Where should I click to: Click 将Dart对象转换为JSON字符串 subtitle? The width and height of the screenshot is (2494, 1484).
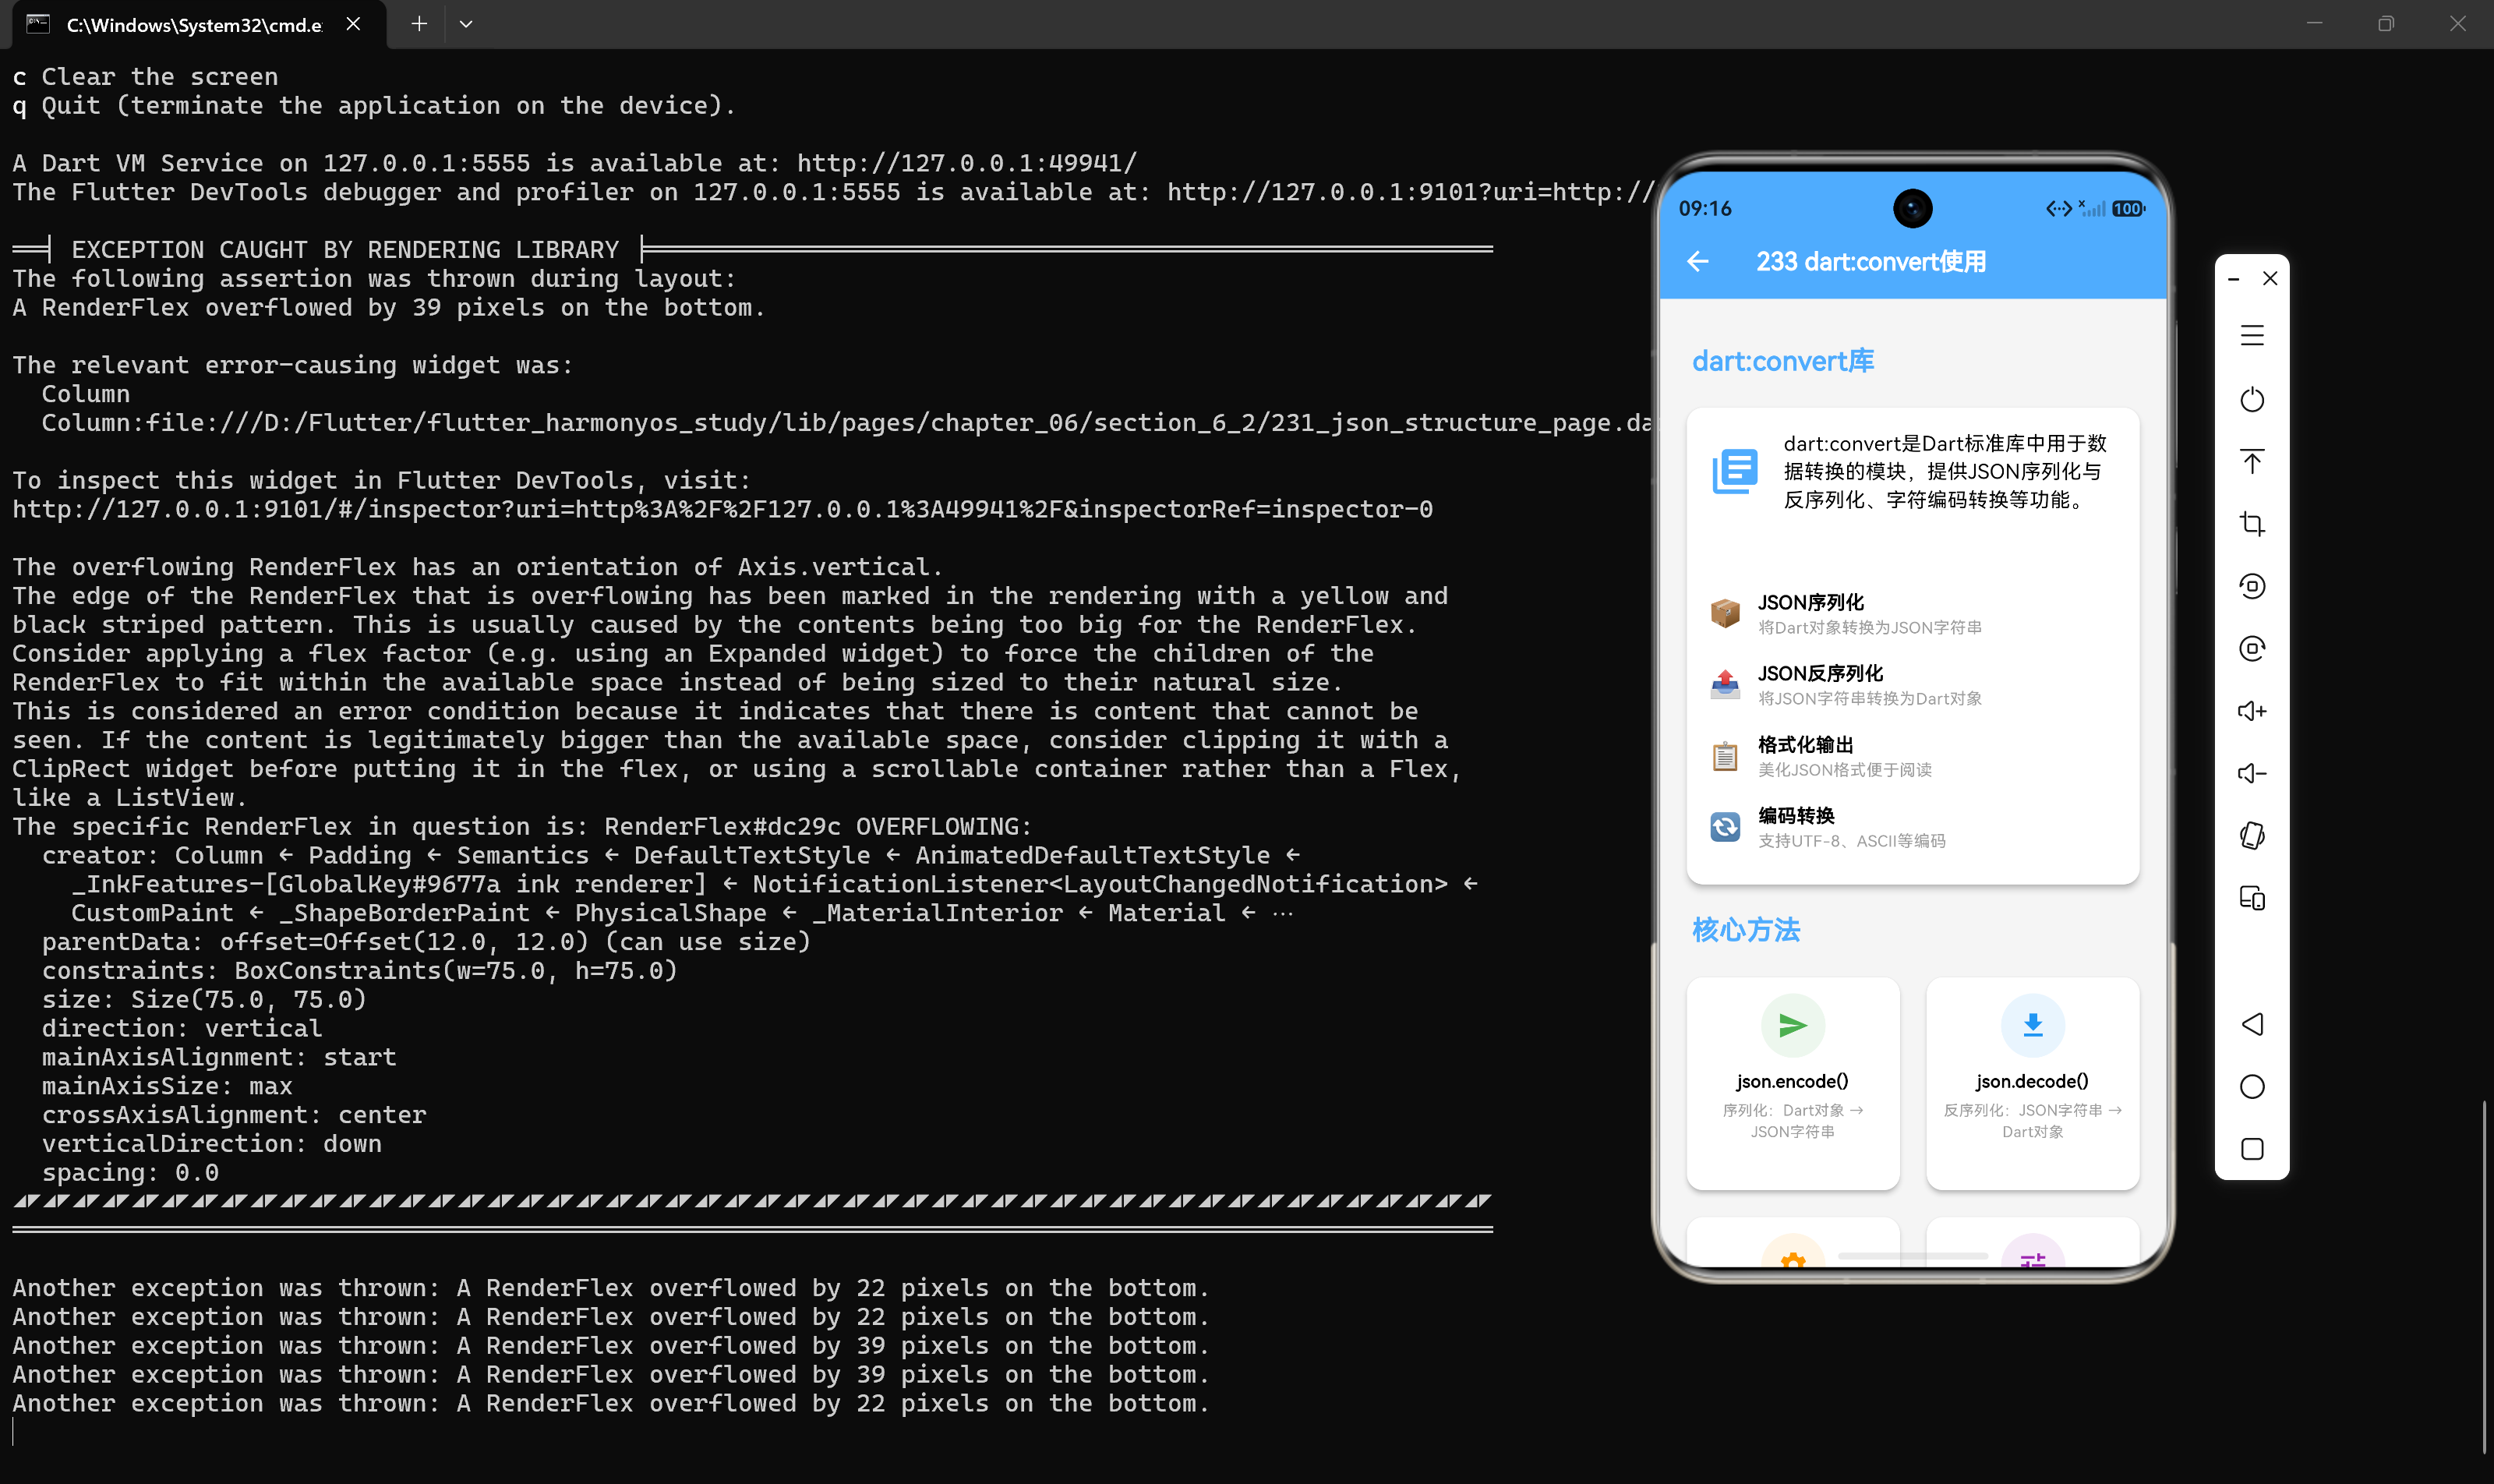point(1870,628)
